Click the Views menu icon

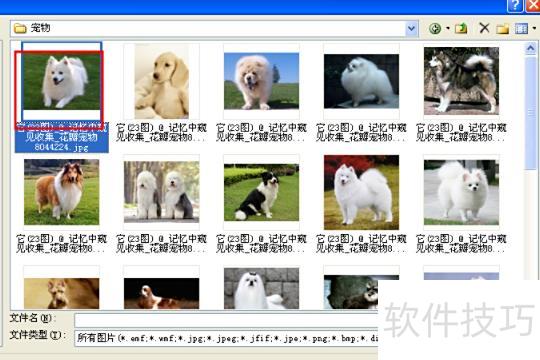click(521, 28)
